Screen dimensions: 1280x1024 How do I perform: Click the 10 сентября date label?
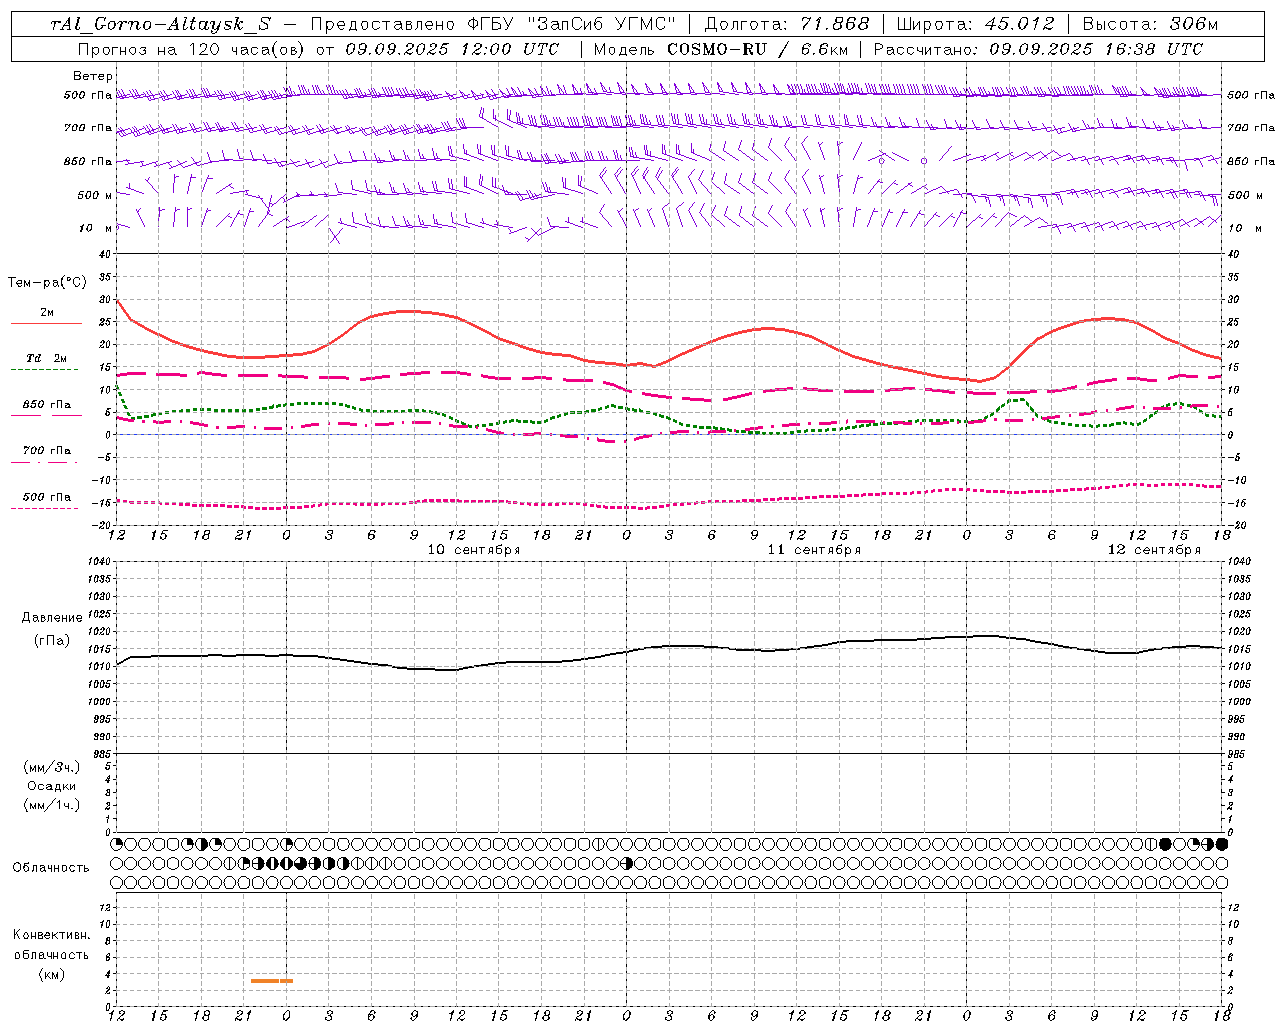click(474, 550)
